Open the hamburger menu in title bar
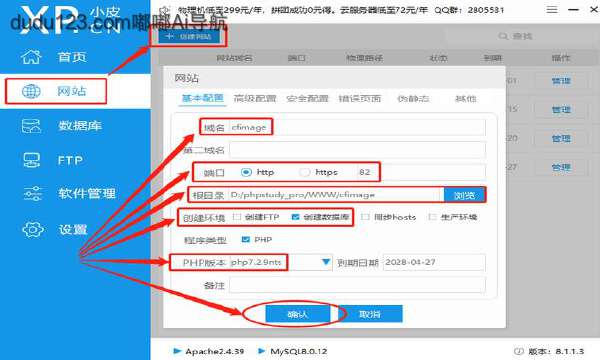 click(x=552, y=10)
